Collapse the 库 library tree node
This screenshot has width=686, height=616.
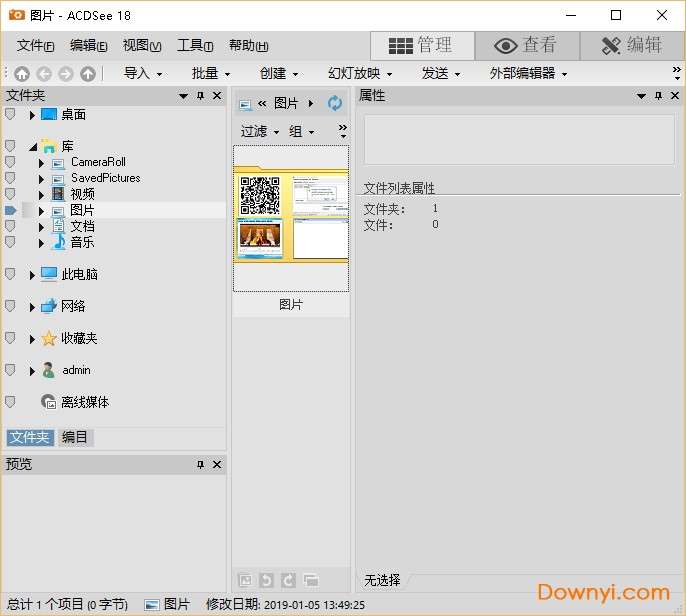point(32,146)
